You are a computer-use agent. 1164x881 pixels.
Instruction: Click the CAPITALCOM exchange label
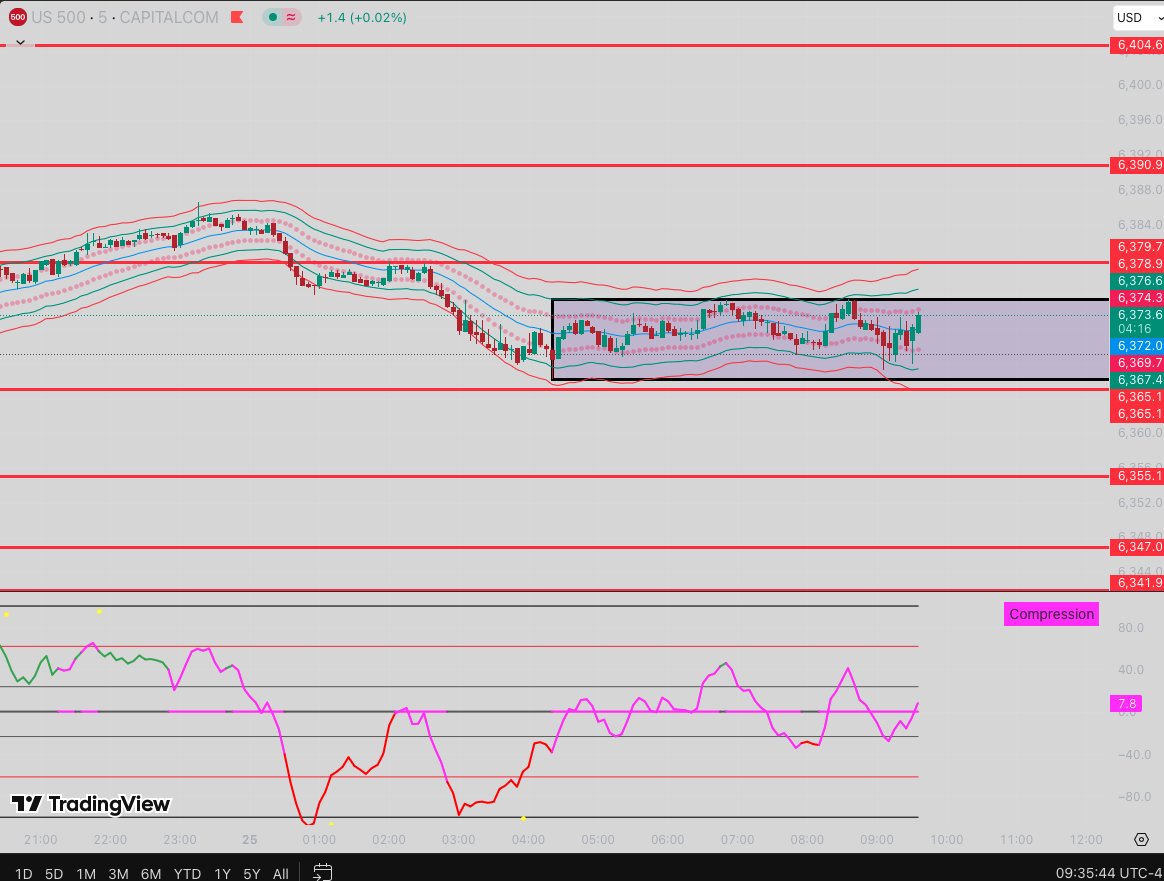coord(169,17)
